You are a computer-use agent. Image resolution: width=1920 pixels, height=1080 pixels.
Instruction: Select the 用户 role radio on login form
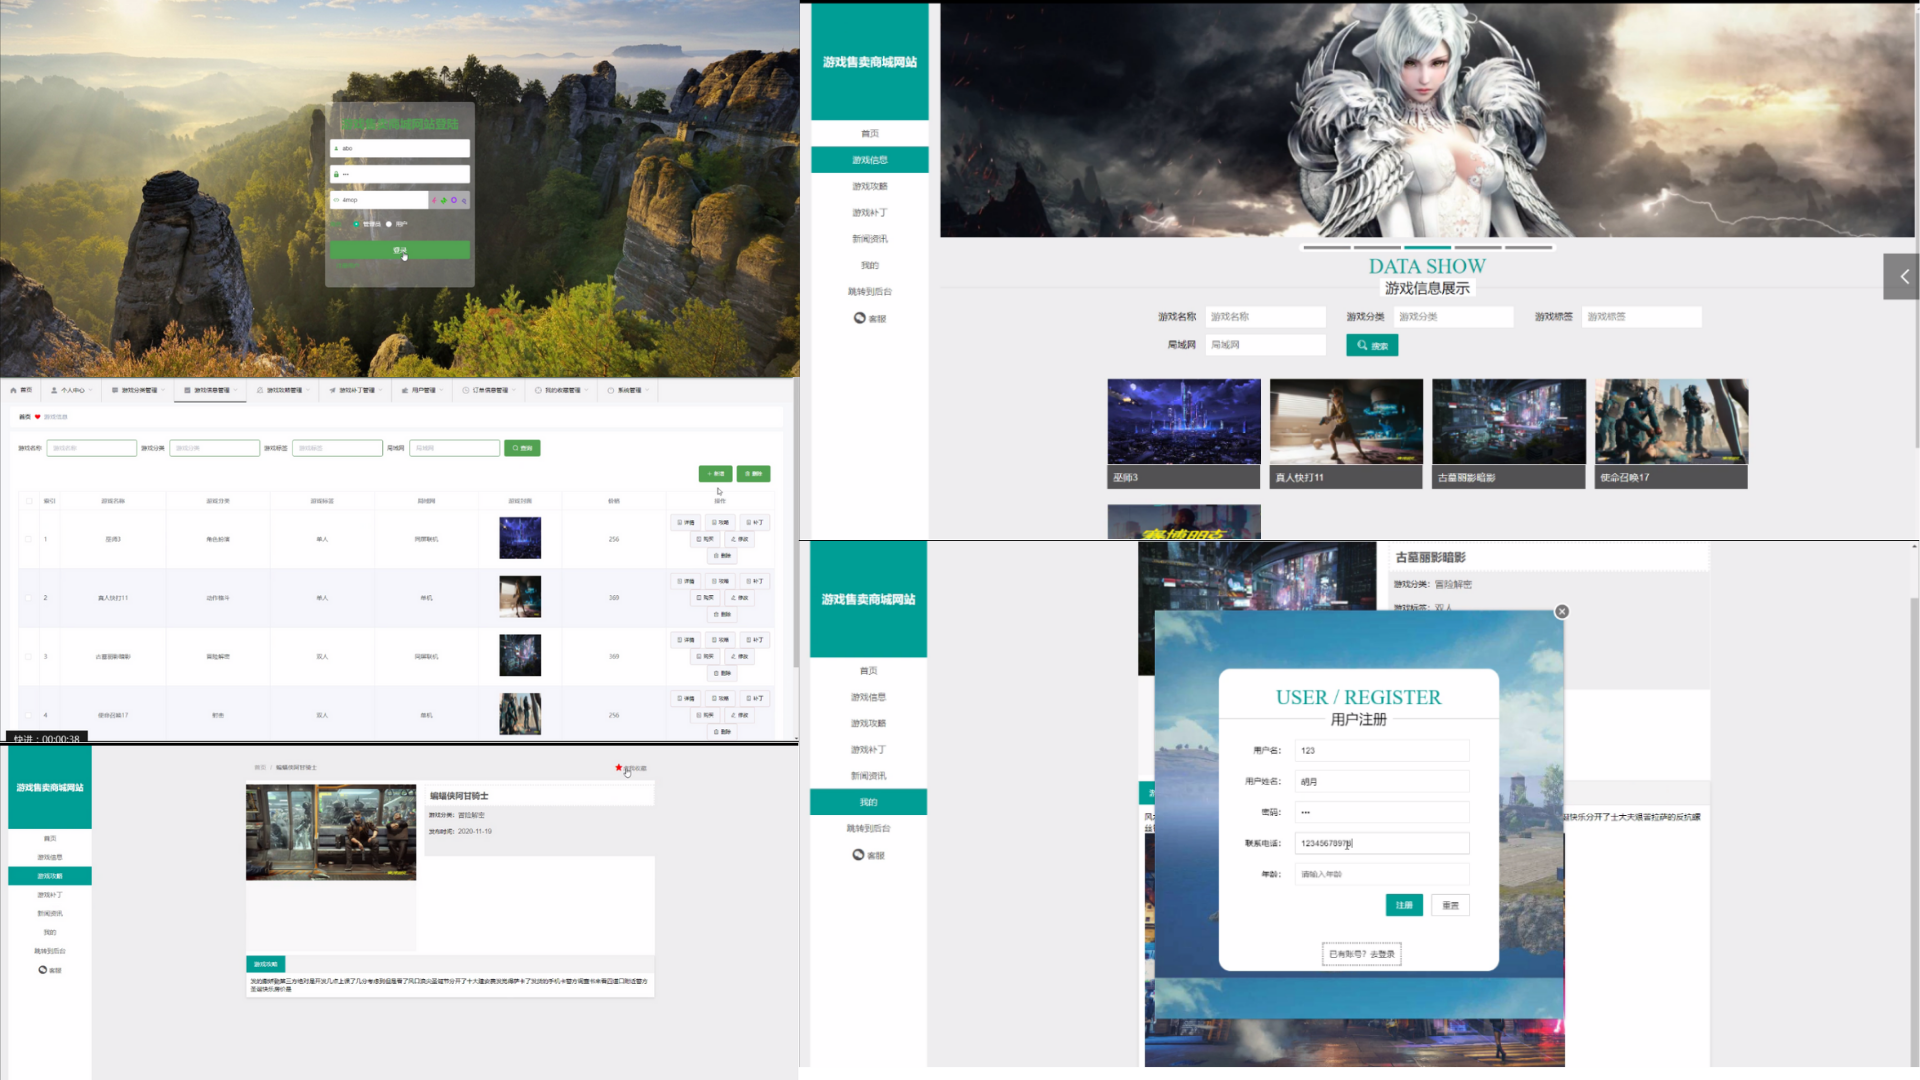click(389, 224)
